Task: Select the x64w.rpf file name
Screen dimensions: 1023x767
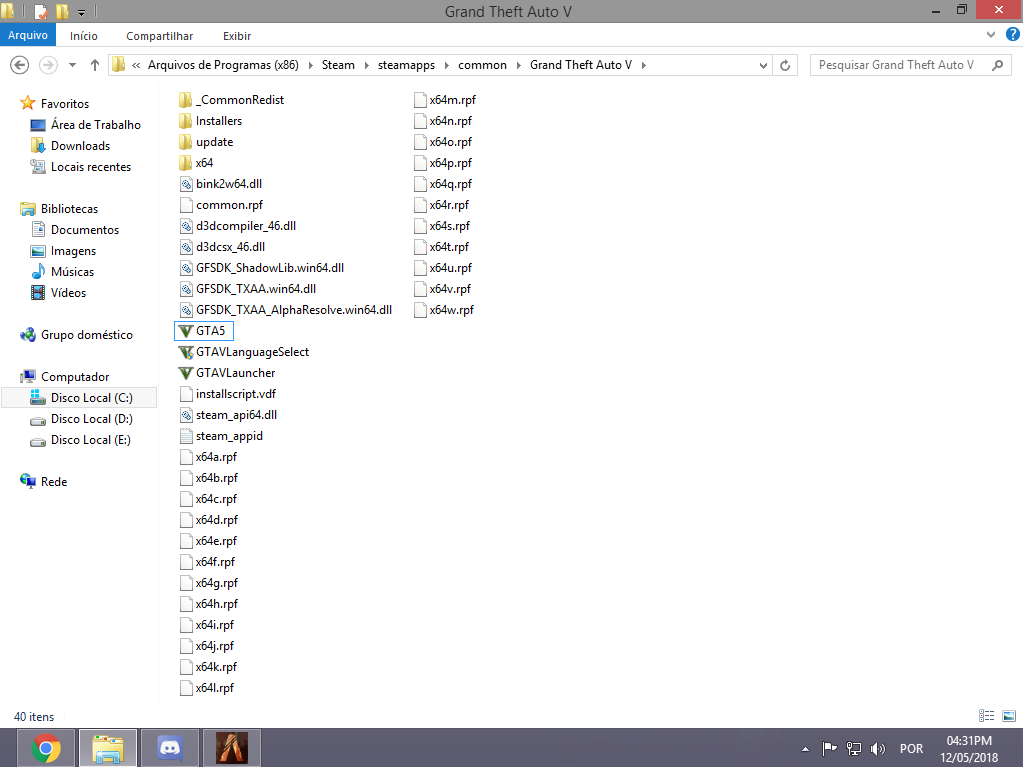Action: [x=451, y=310]
